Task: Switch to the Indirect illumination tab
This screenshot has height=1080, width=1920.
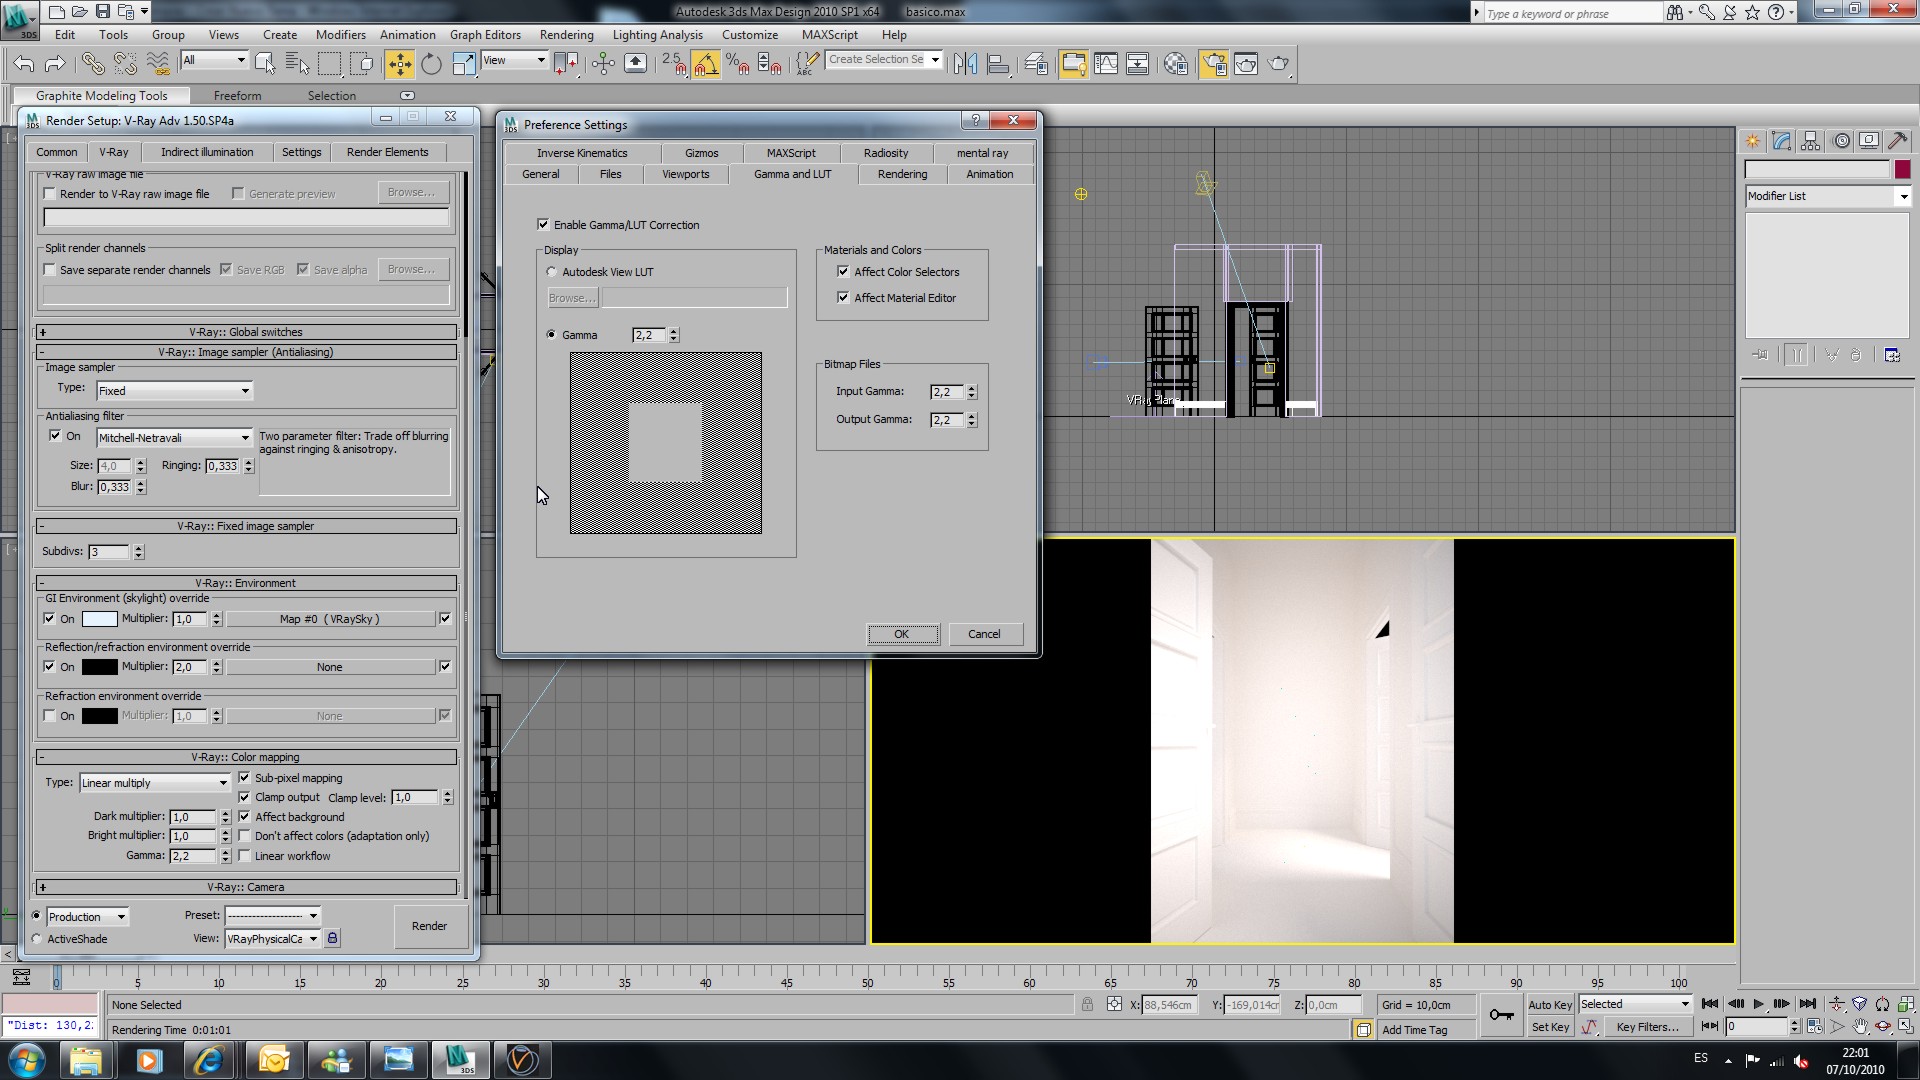Action: 207,152
